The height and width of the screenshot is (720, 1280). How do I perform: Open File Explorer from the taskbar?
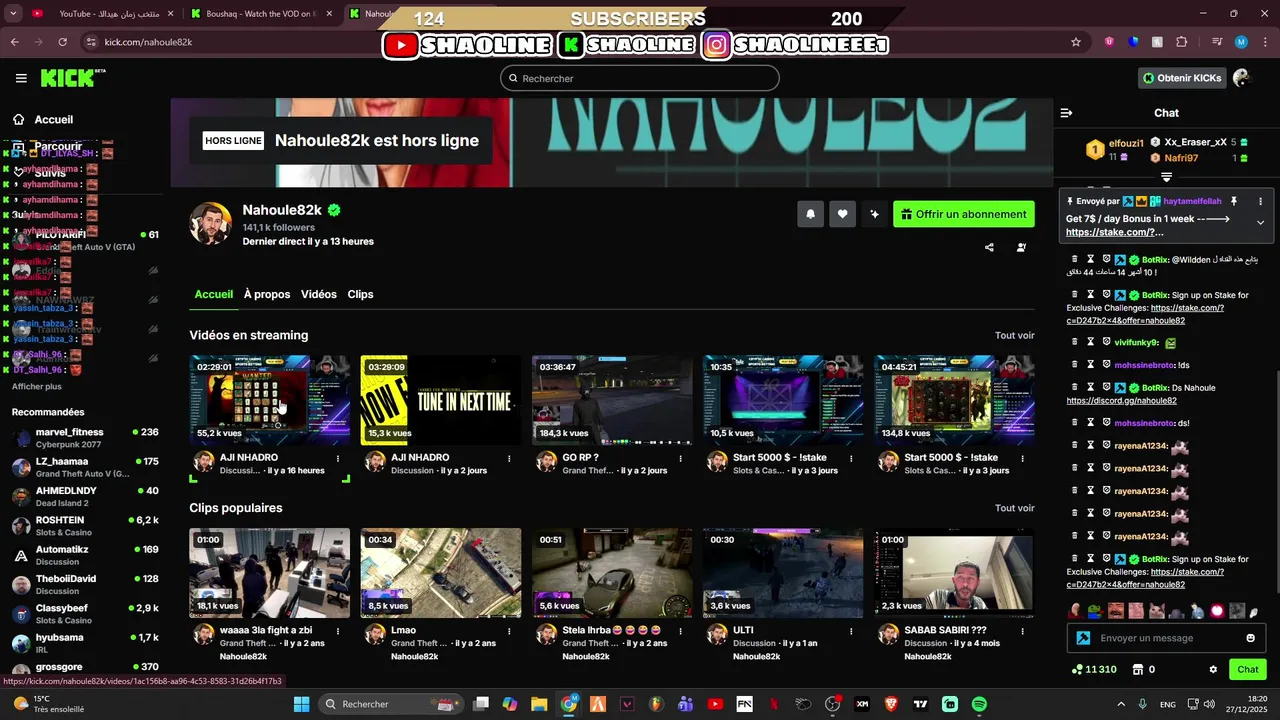point(539,704)
